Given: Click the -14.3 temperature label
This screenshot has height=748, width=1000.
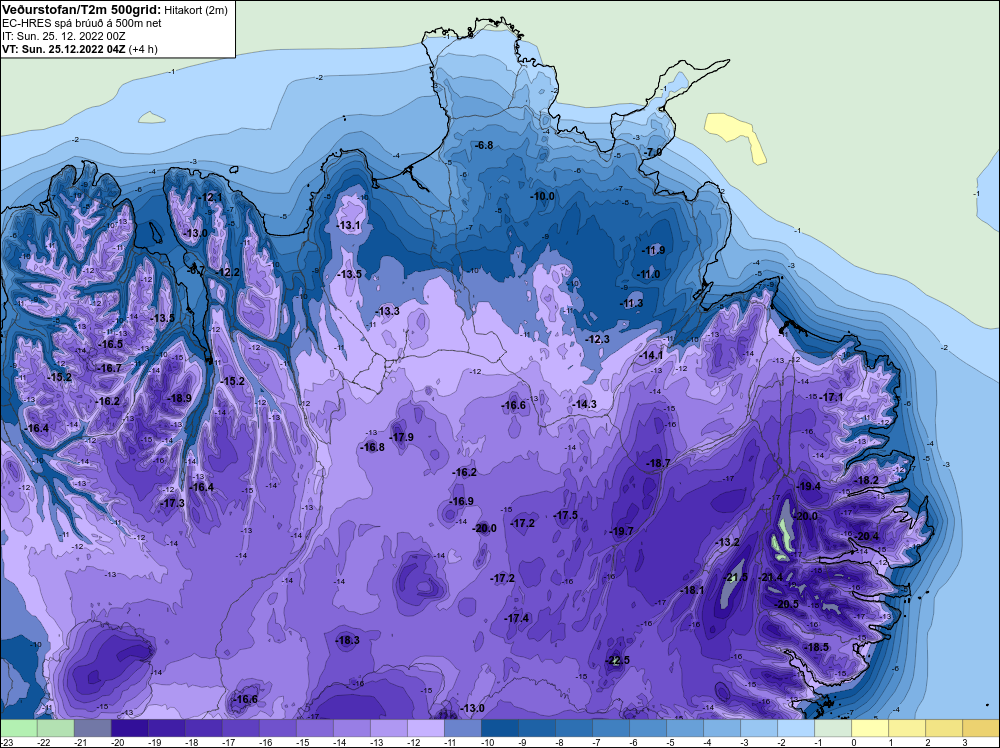Looking at the screenshot, I should (584, 404).
